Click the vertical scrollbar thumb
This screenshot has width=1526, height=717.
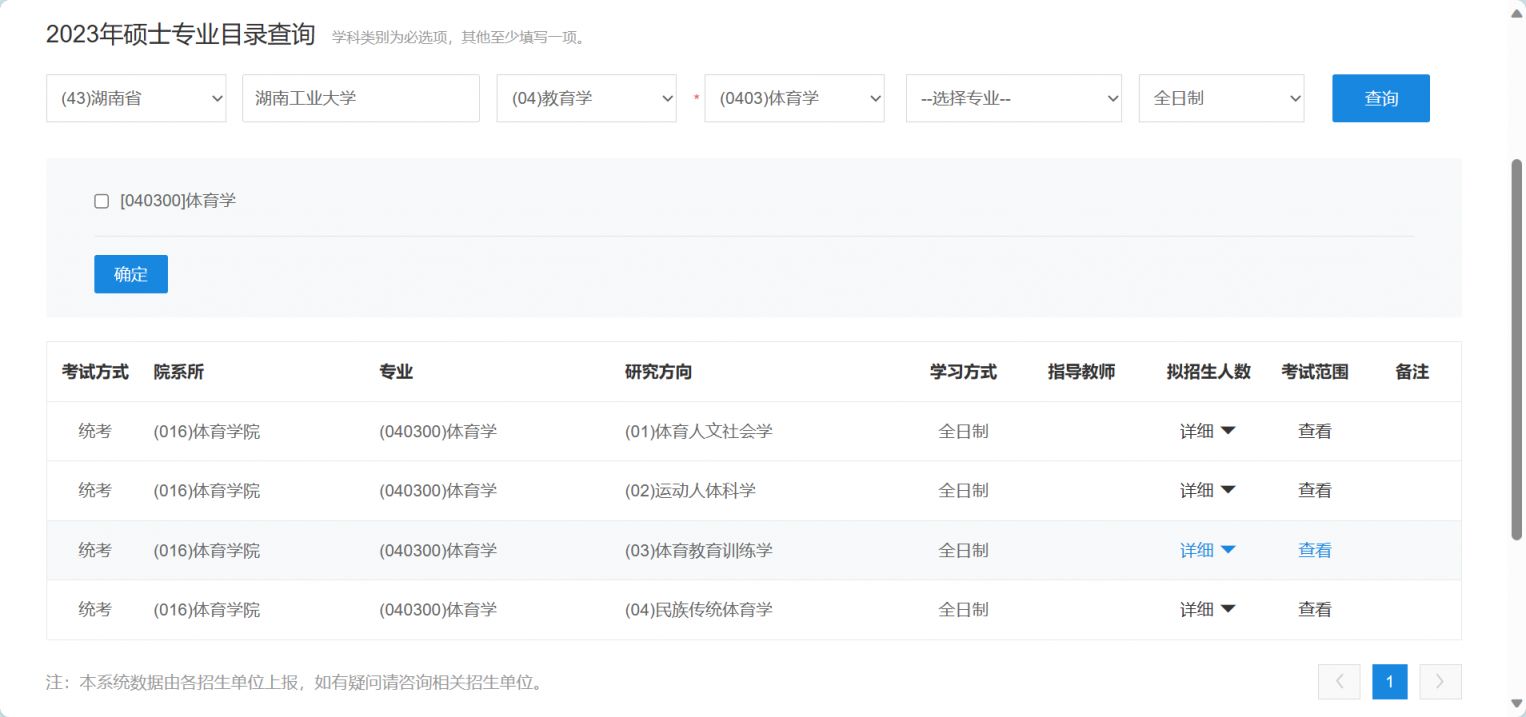point(1517,350)
